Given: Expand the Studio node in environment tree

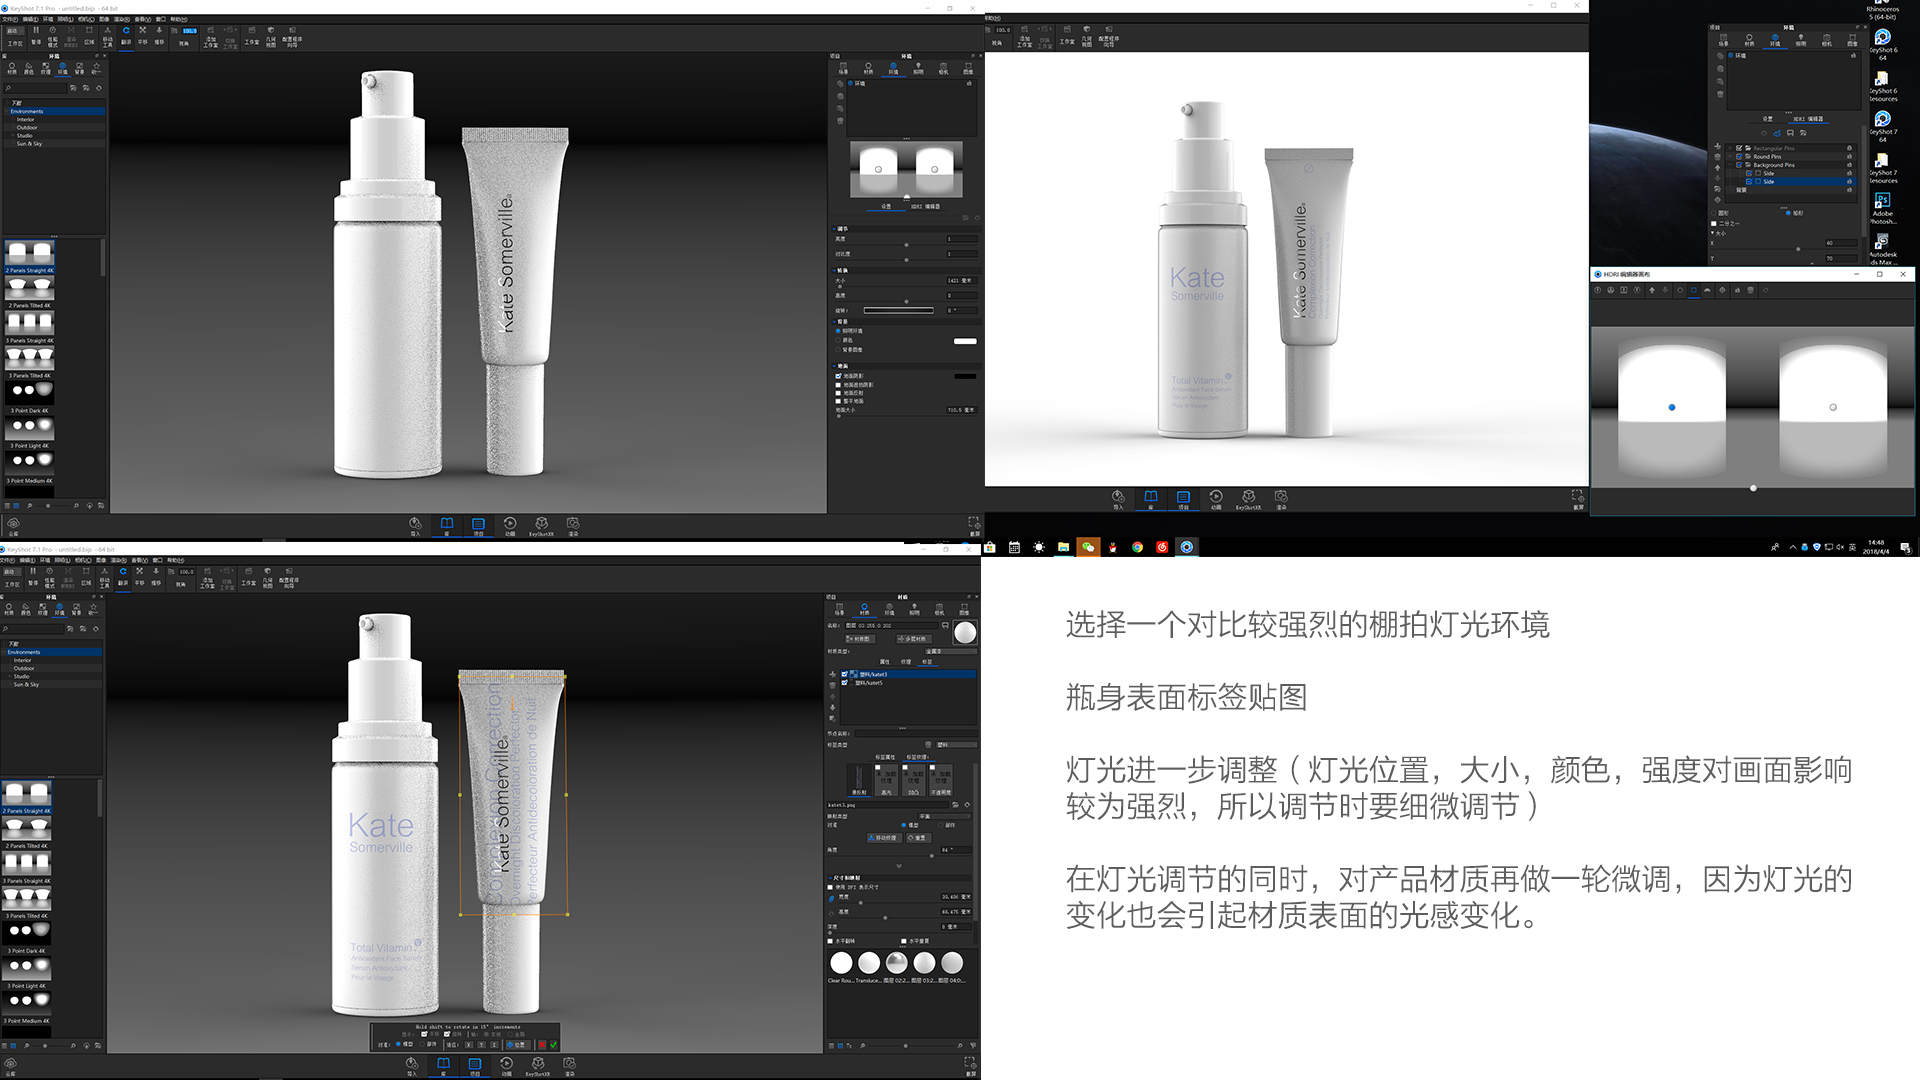Looking at the screenshot, I should click(x=13, y=136).
